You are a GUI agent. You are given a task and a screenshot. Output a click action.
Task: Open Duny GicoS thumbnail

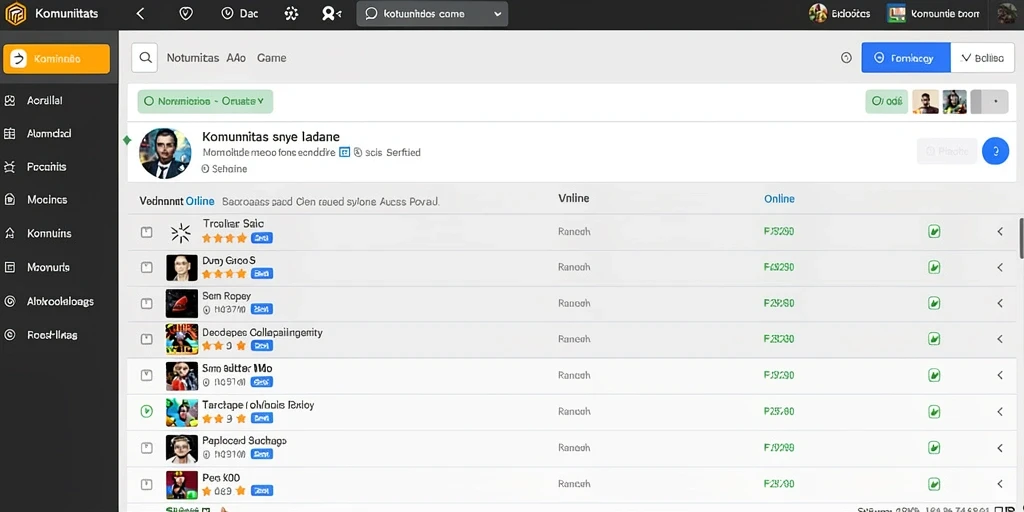tap(182, 268)
